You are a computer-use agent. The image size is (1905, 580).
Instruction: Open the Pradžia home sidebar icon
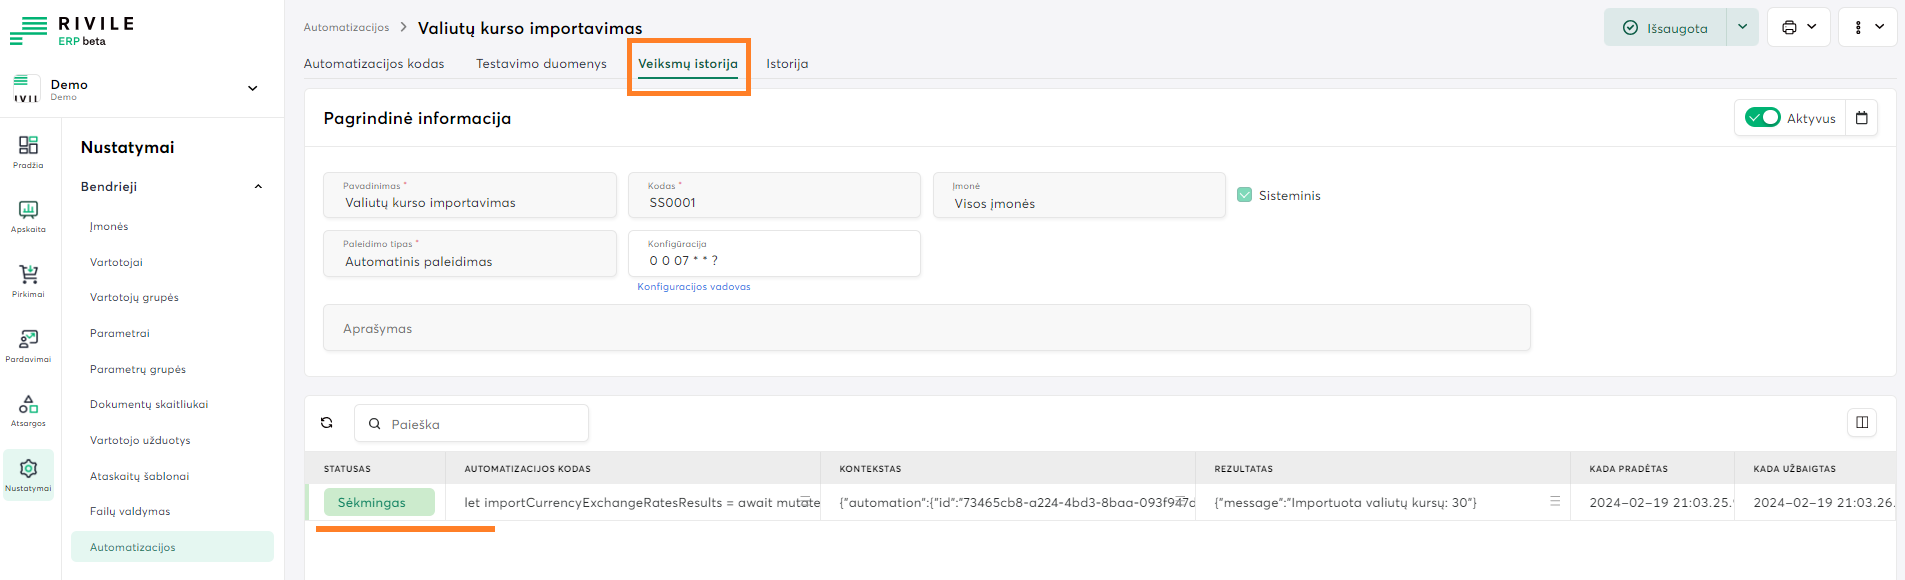(x=28, y=151)
